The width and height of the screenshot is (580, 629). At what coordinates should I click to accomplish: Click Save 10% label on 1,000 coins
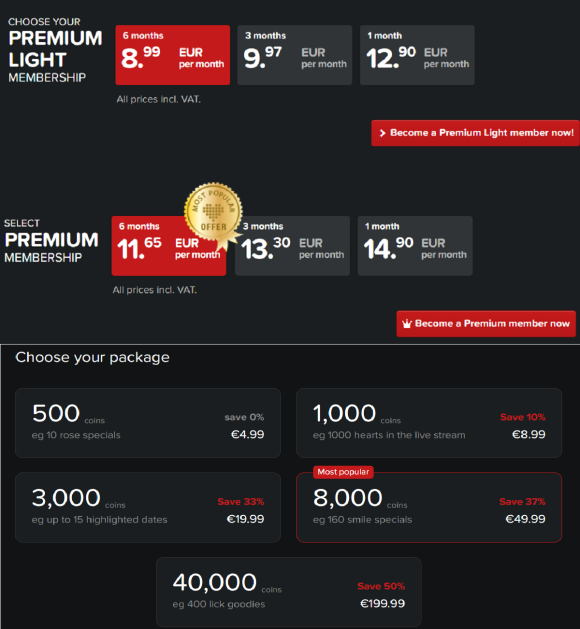(523, 417)
